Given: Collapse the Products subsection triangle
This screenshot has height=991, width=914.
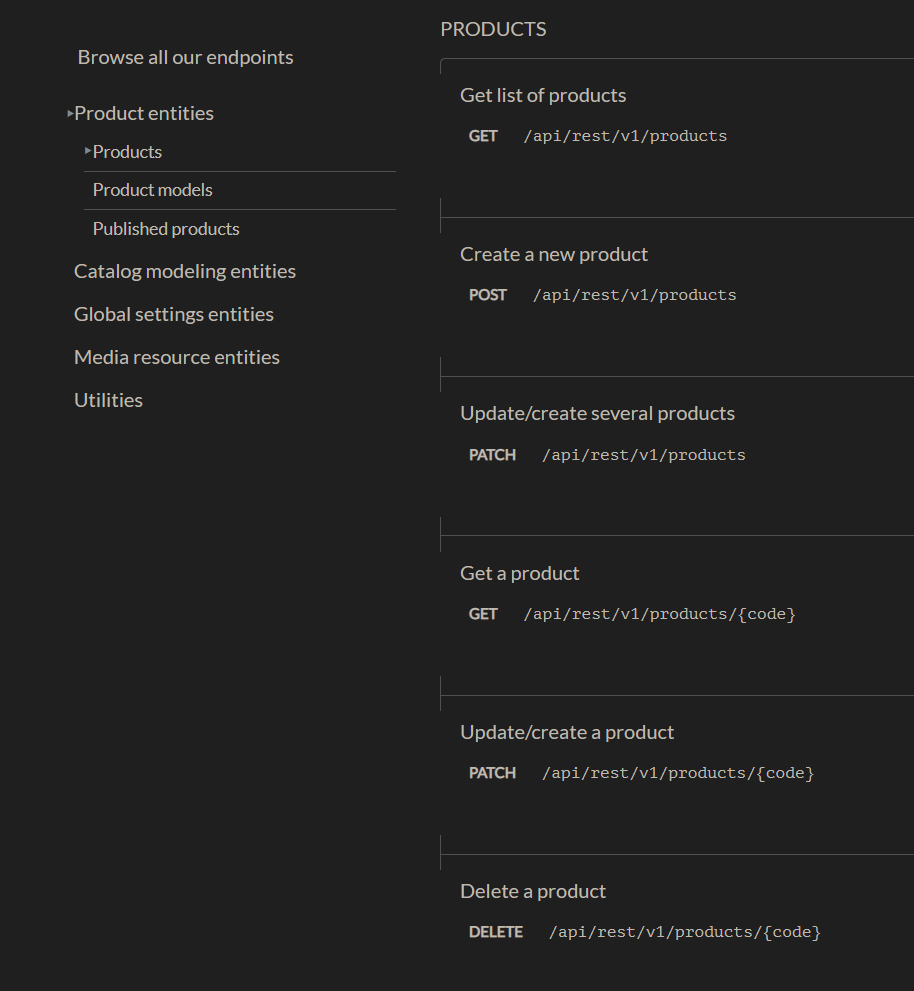Looking at the screenshot, I should click(x=88, y=150).
